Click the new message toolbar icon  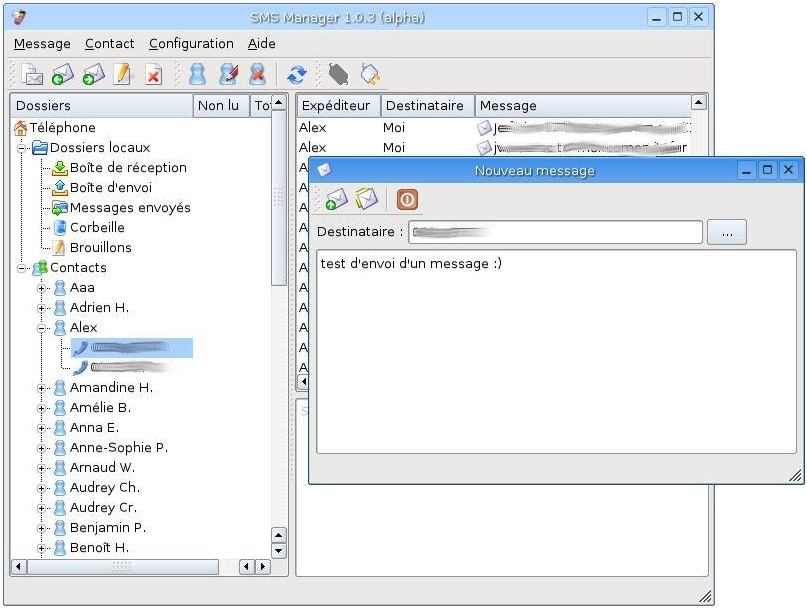(33, 74)
